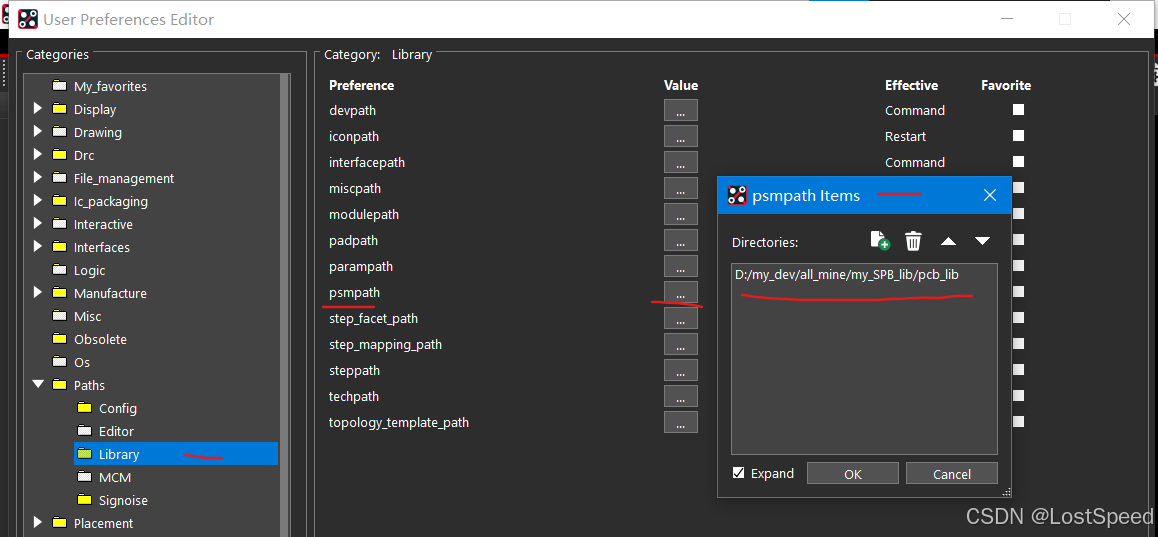Click the Signoise folder icon
This screenshot has width=1158, height=537.
[84, 500]
